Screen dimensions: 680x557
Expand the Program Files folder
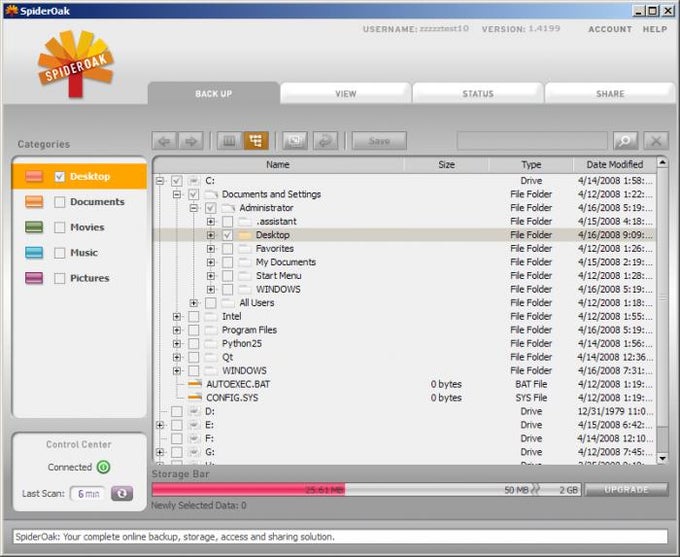177,330
